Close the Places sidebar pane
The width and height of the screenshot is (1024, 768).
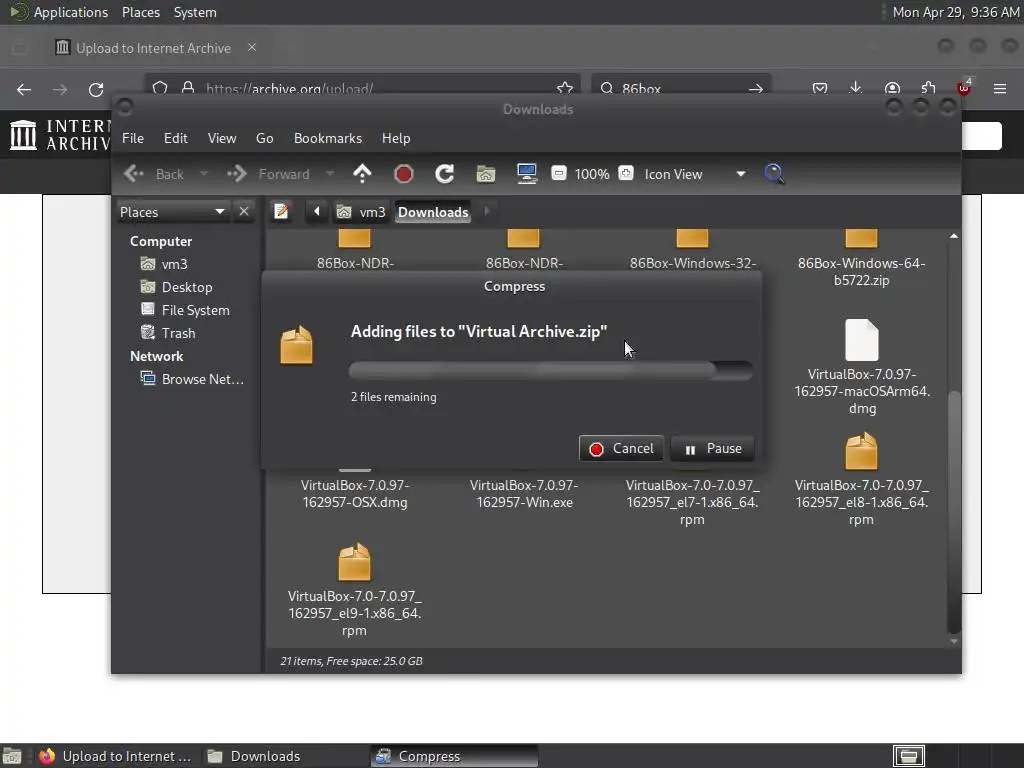click(244, 212)
